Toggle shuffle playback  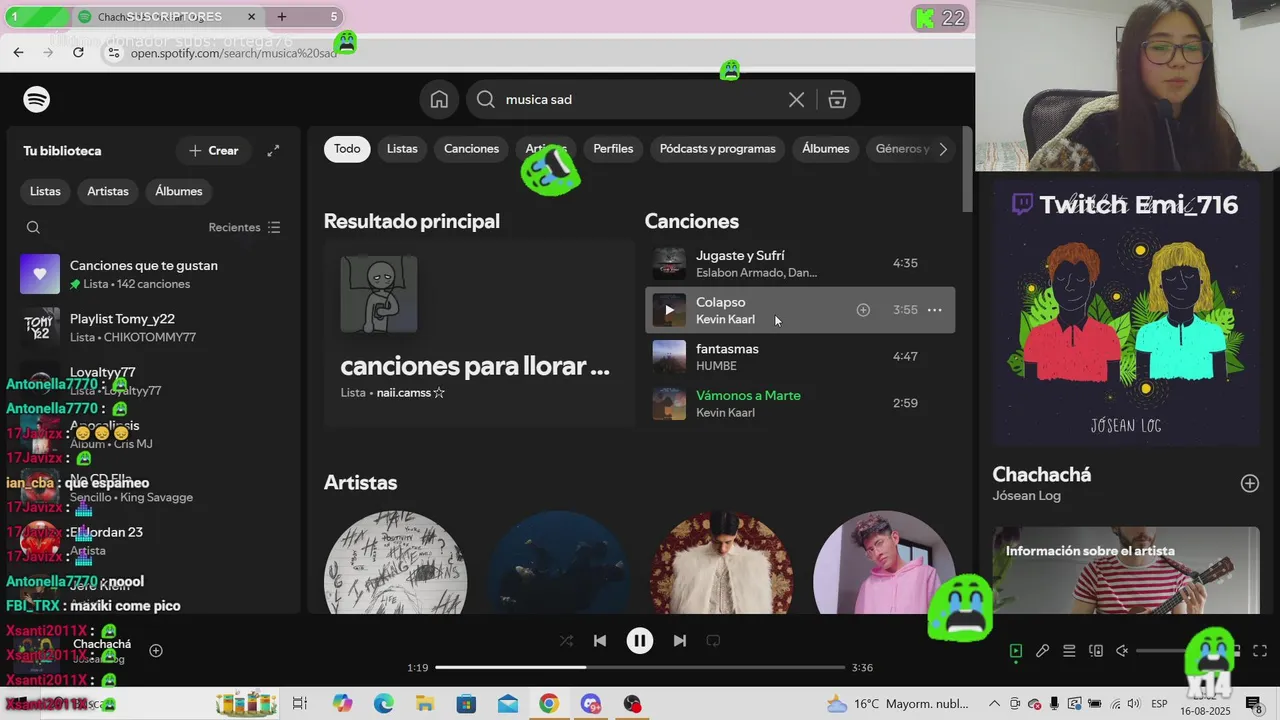point(566,641)
